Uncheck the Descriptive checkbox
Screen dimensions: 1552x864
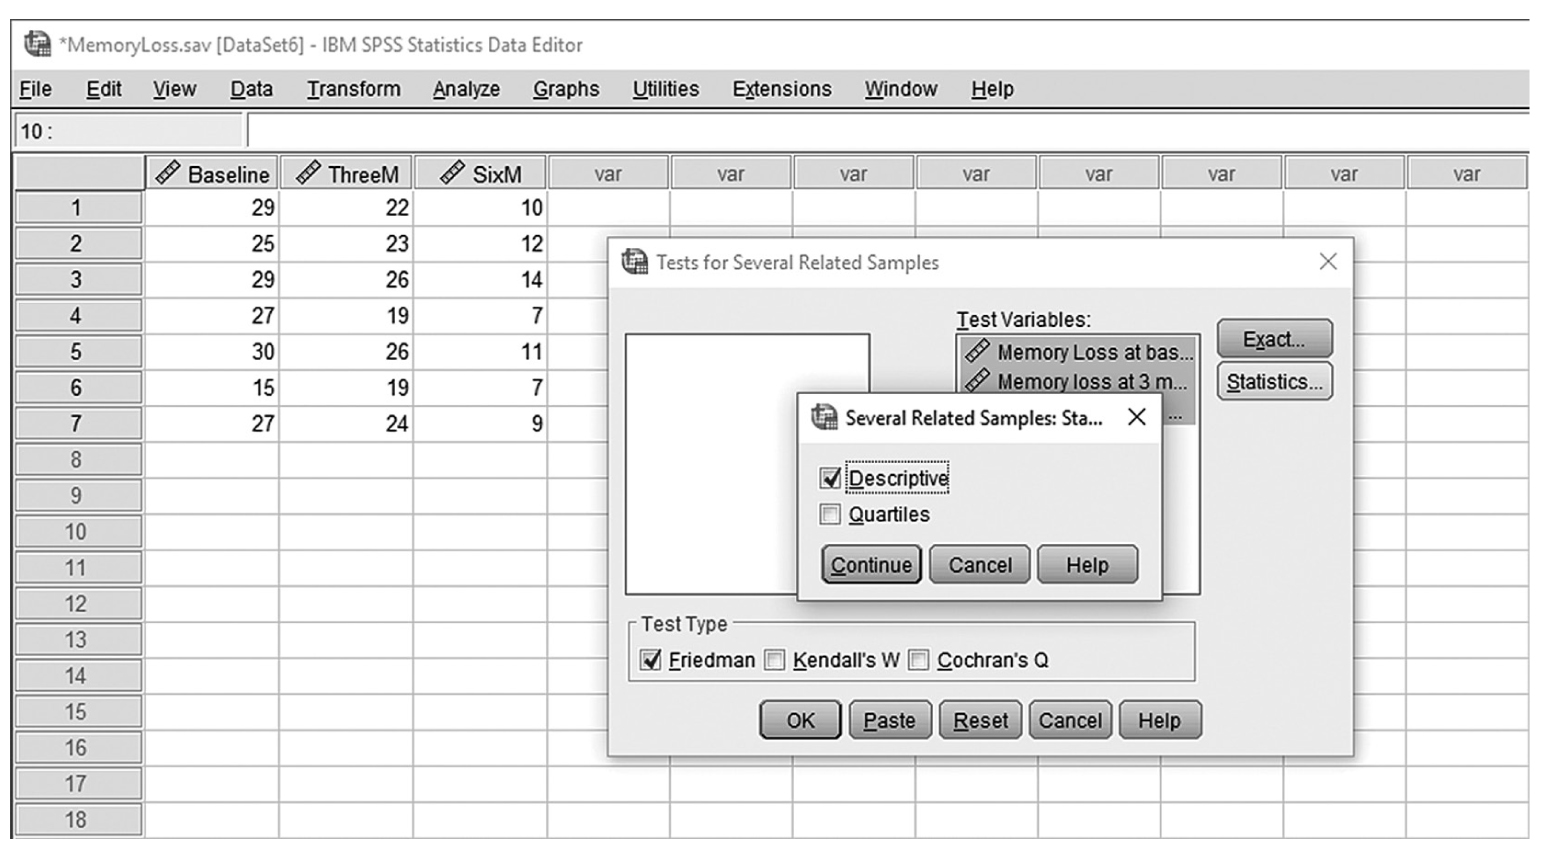coord(830,478)
